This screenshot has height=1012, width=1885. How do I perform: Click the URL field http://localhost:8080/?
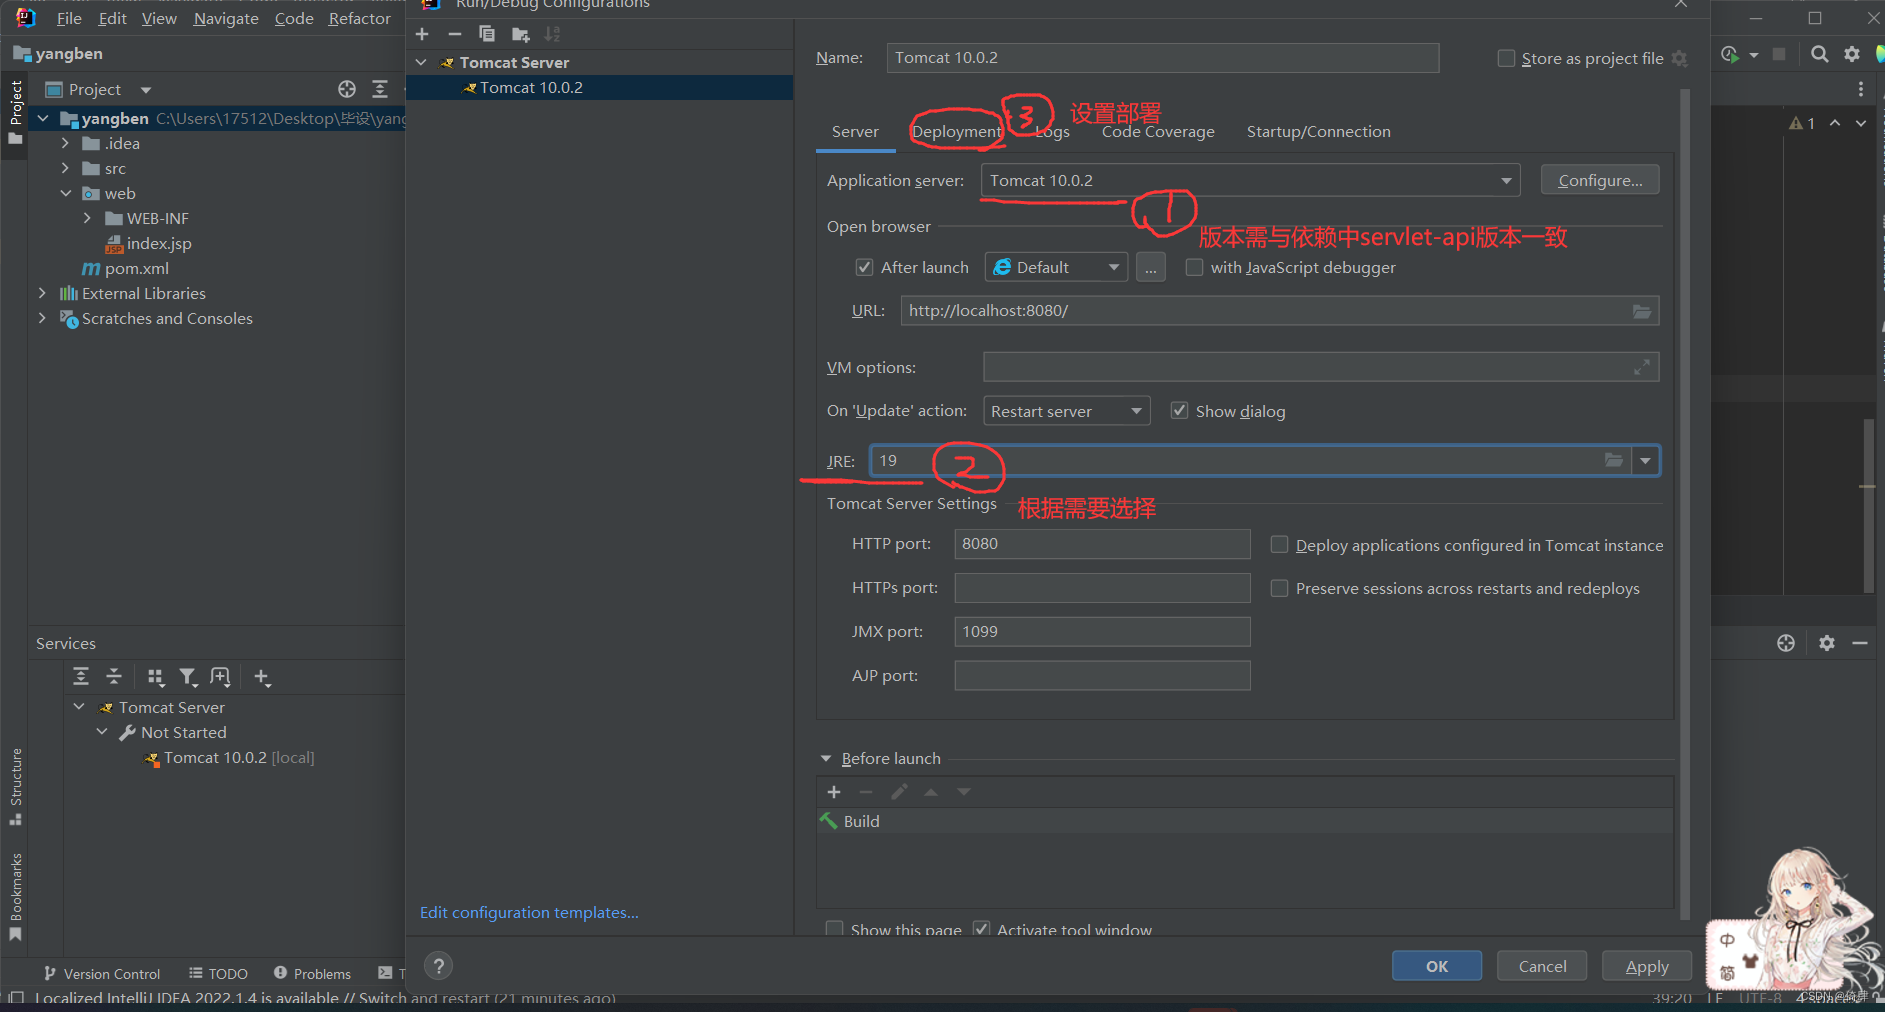[x=1280, y=311]
